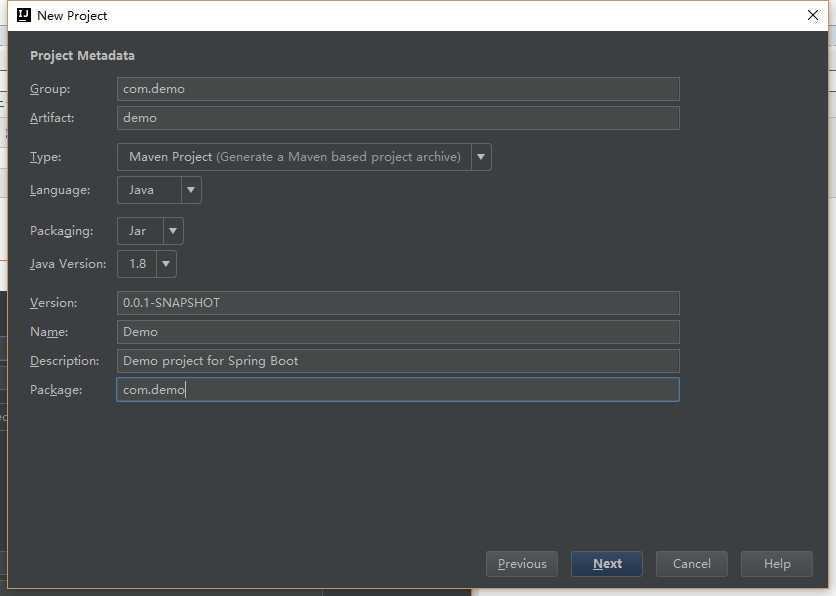The height and width of the screenshot is (596, 836).
Task: Click the 1.8 Java Version combo box
Action: coord(136,264)
